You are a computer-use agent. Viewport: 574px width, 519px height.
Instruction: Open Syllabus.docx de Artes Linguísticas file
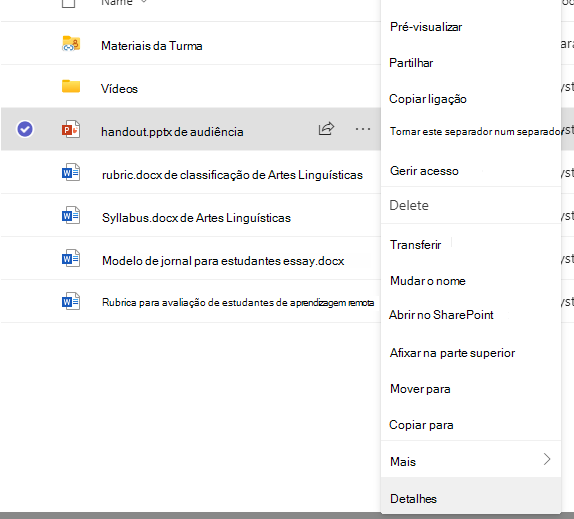tap(196, 218)
